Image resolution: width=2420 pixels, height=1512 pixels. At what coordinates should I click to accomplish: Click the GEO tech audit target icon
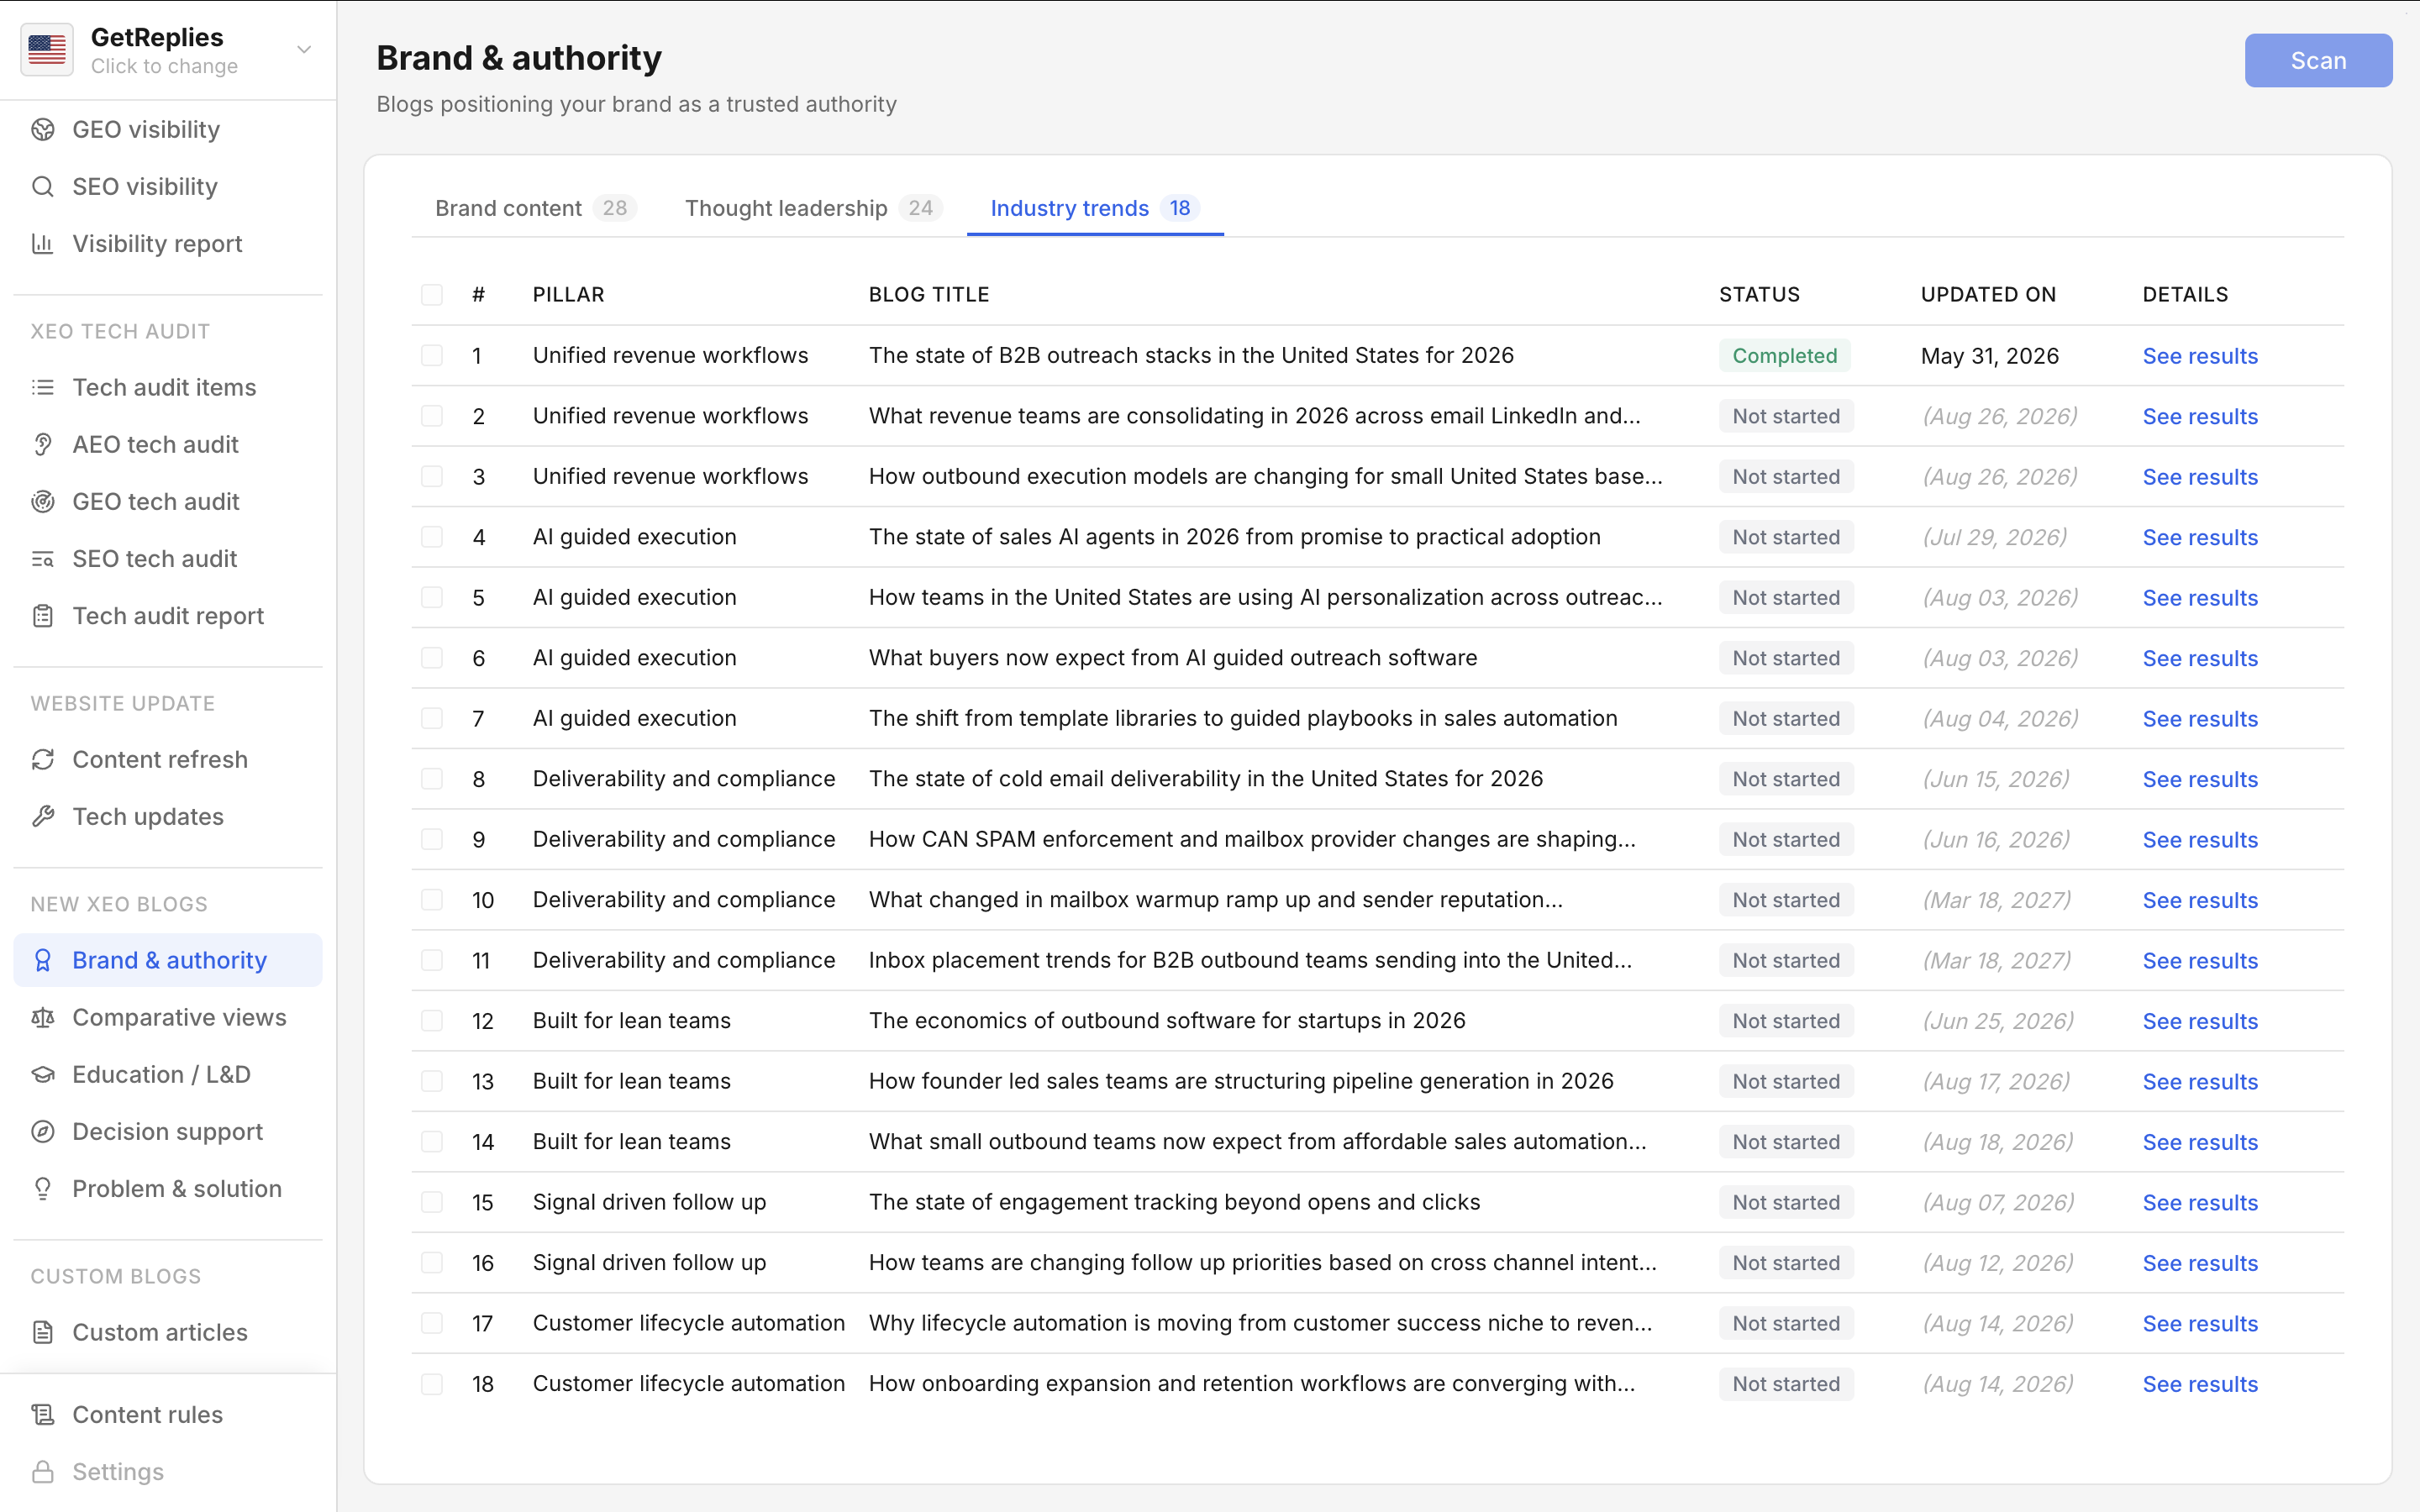43,502
